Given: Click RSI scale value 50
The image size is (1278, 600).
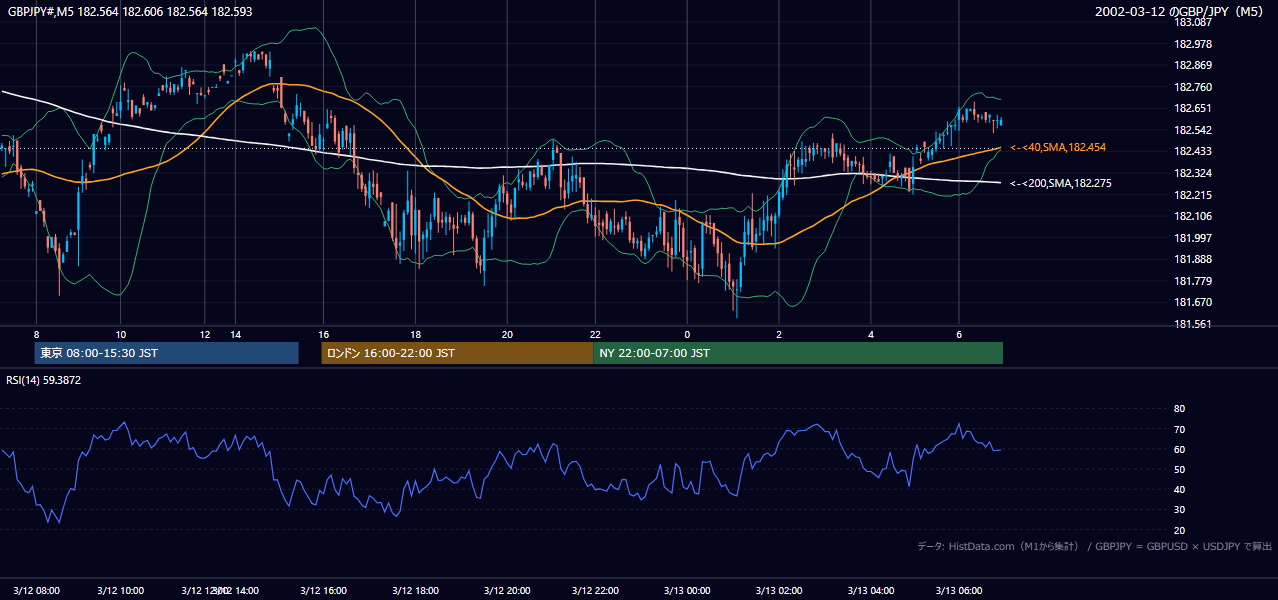Looking at the screenshot, I should 1179,469.
